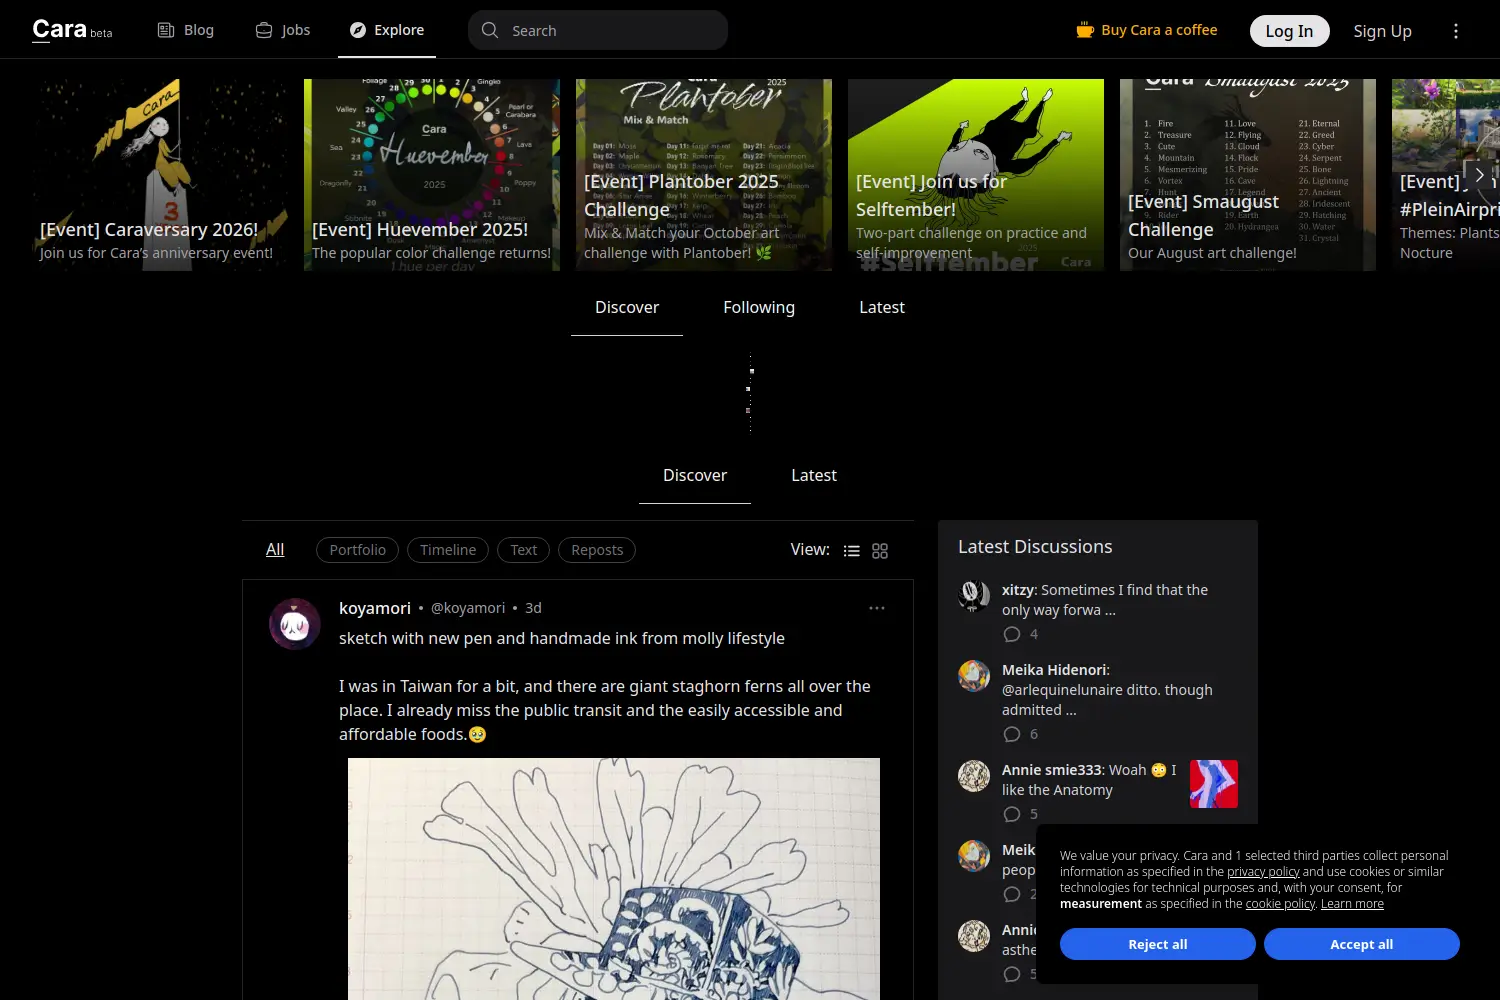Screen dimensions: 1500x1000
Task: Open the Cara beta home logo
Action: point(72,30)
